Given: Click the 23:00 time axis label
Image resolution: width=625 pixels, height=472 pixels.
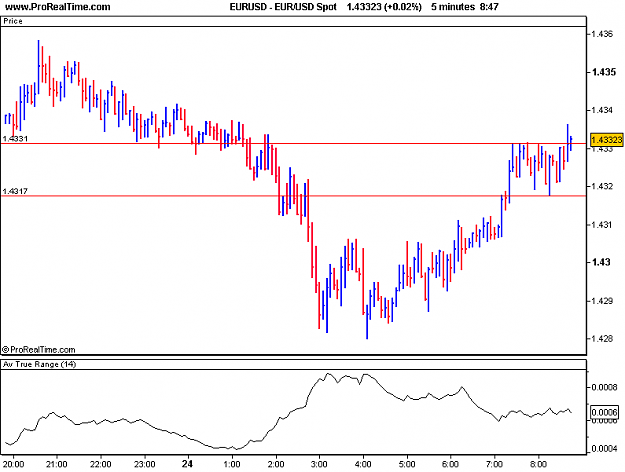Looking at the screenshot, I should point(144,464).
